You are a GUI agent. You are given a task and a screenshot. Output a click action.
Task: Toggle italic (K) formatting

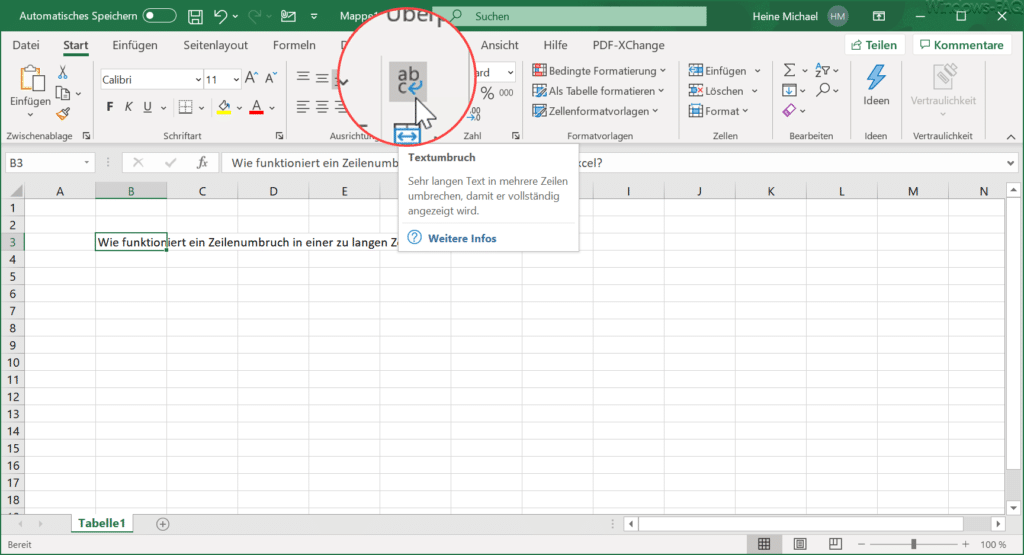129,106
